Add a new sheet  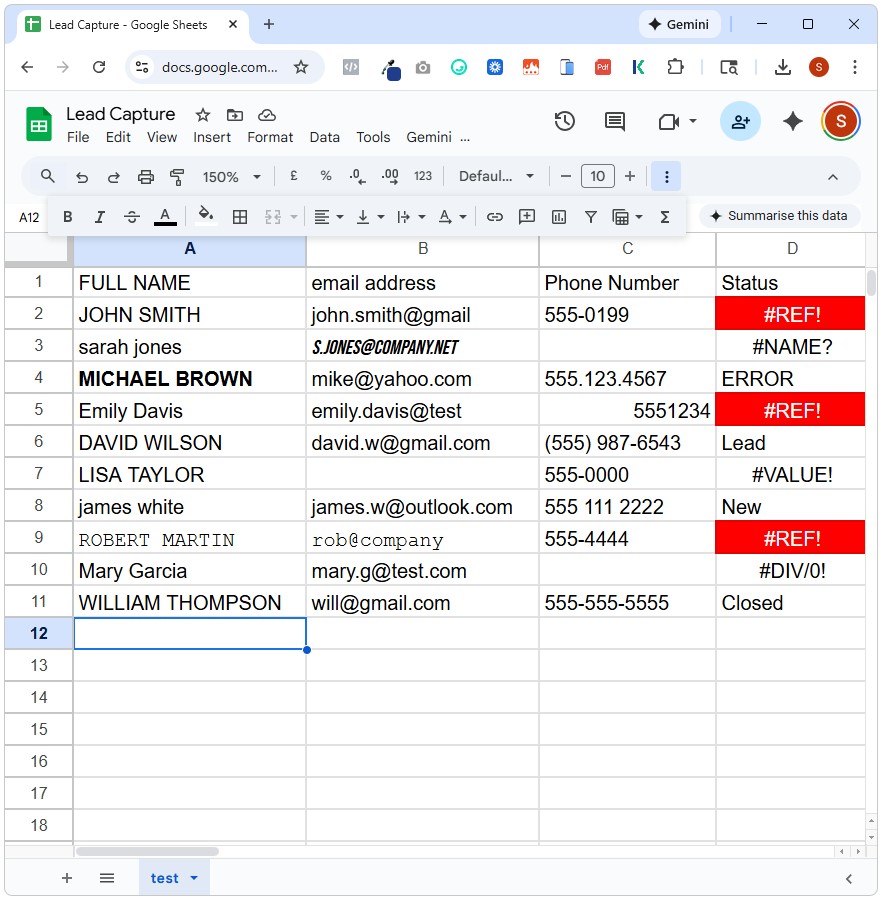(x=67, y=878)
